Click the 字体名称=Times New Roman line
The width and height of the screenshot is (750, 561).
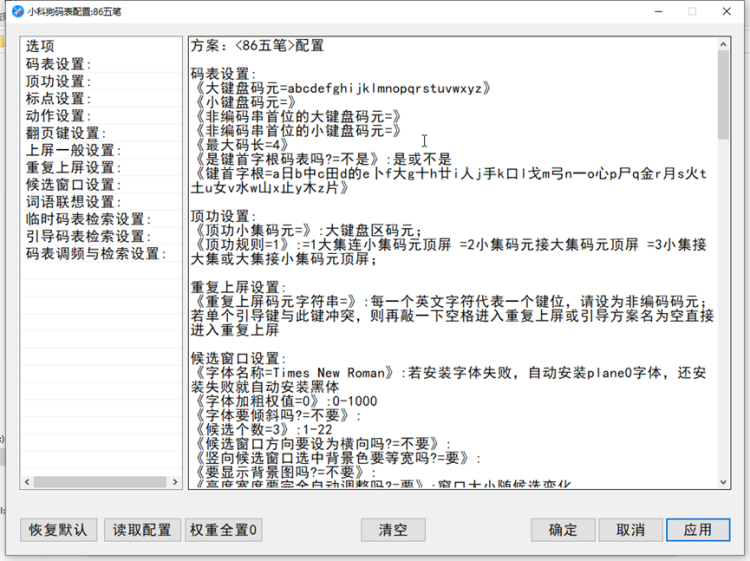(450, 380)
